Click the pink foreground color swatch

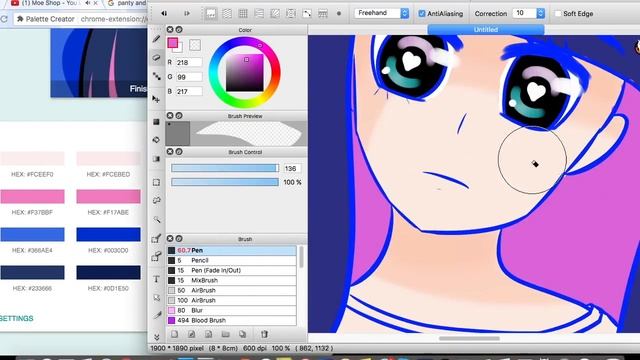coord(173,43)
